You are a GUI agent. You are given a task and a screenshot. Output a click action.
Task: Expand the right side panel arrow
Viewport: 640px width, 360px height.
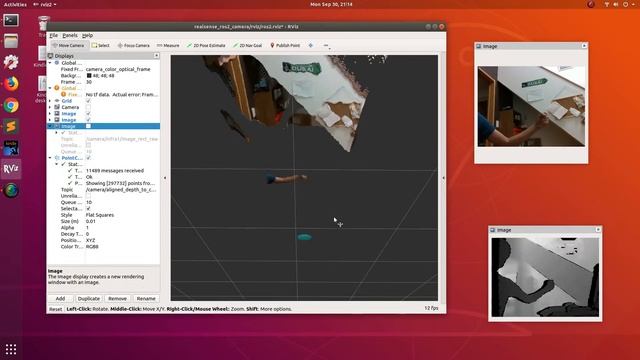(x=443, y=178)
